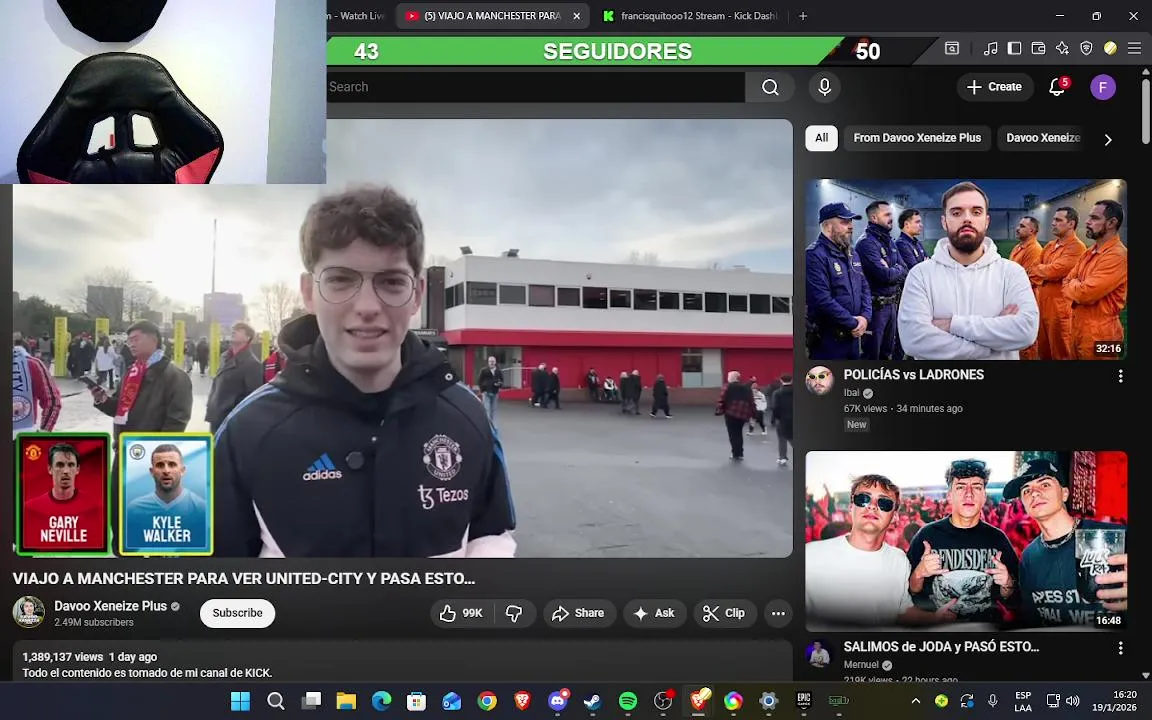Viewport: 1152px width, 720px height.
Task: Toggle the Brave sidebar panel icon
Action: click(x=1014, y=48)
